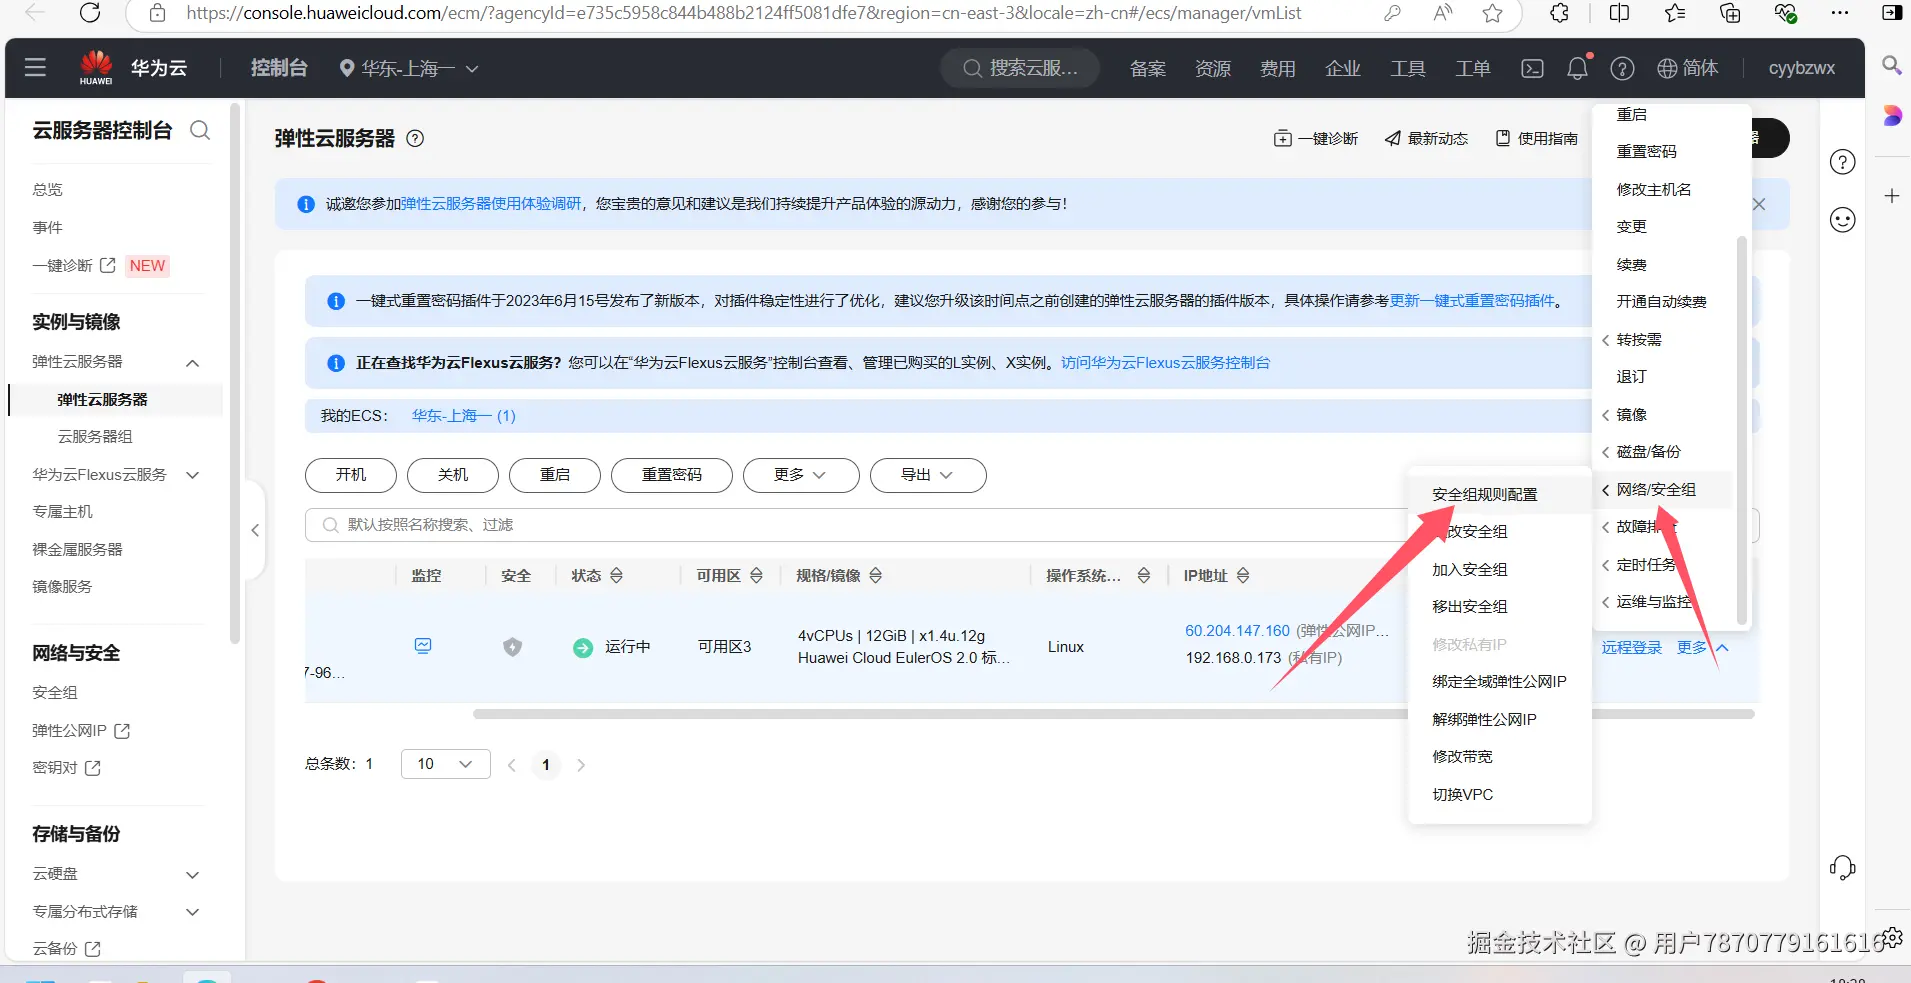Collapse the 弹性云服务器 sidebar group

[193, 362]
